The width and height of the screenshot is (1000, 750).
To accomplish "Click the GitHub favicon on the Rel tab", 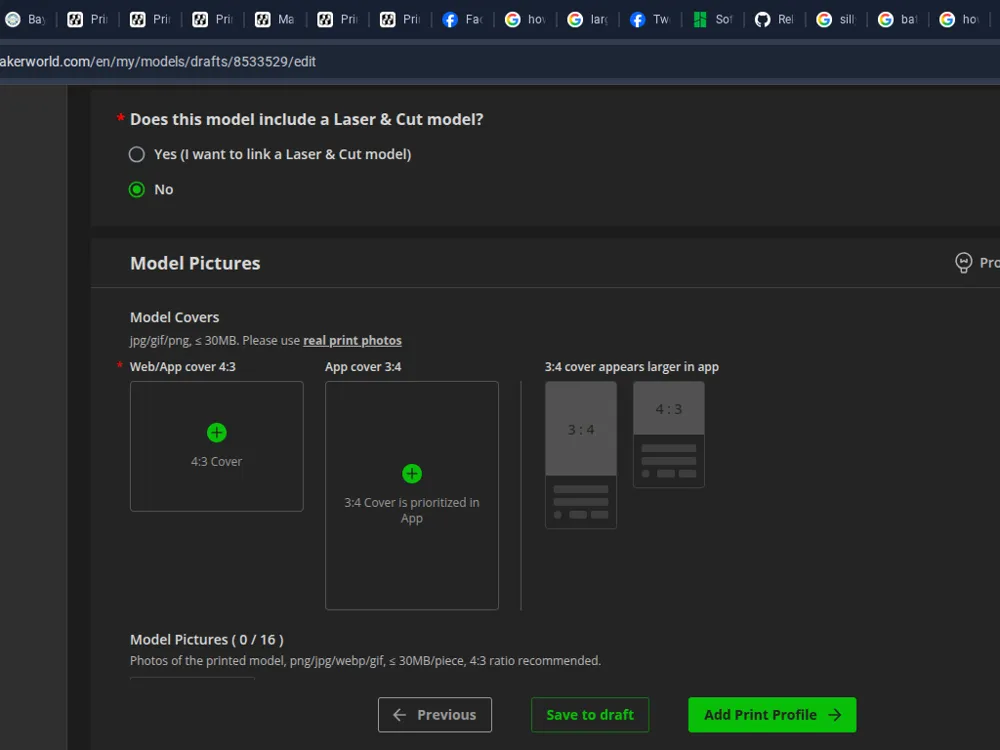I will tap(762, 20).
